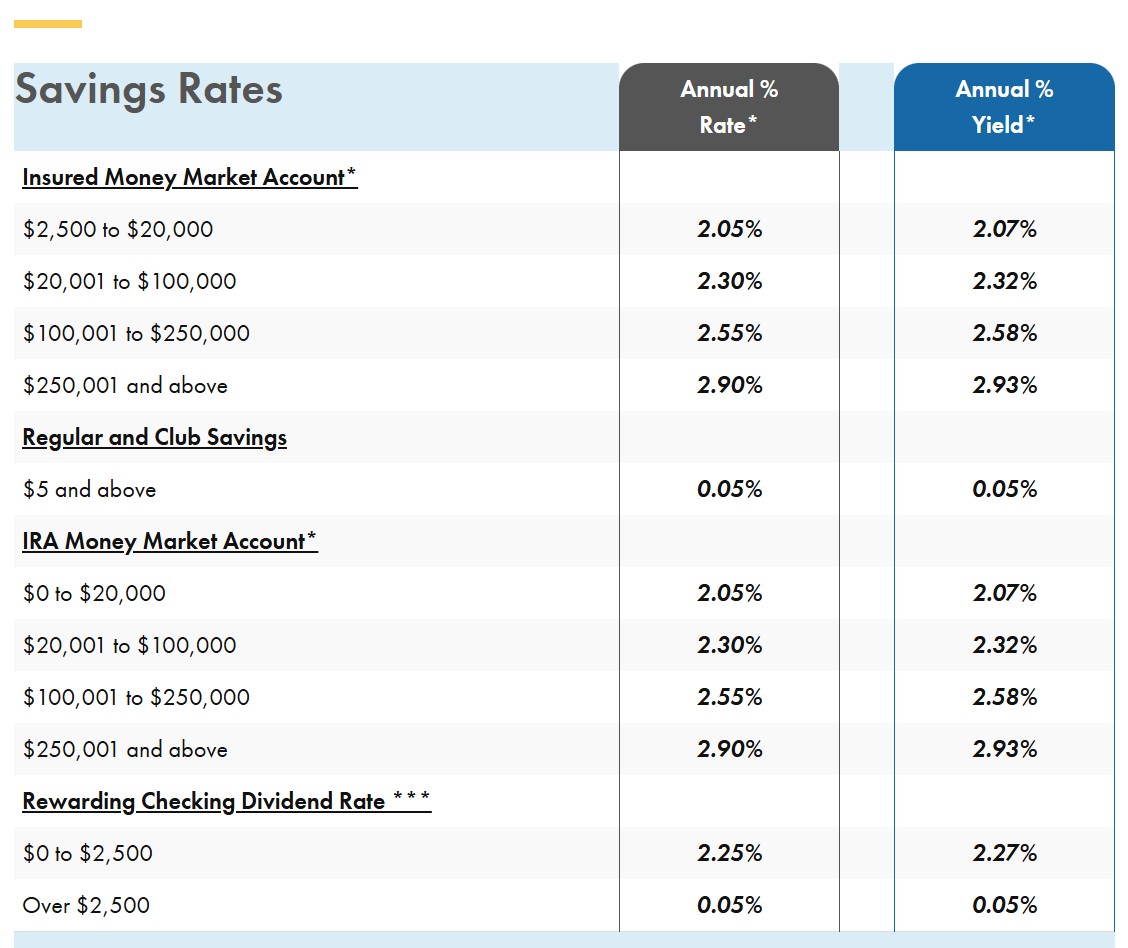Open the IRA Money Market Account link
The width and height of the screenshot is (1128, 948).
[170, 541]
